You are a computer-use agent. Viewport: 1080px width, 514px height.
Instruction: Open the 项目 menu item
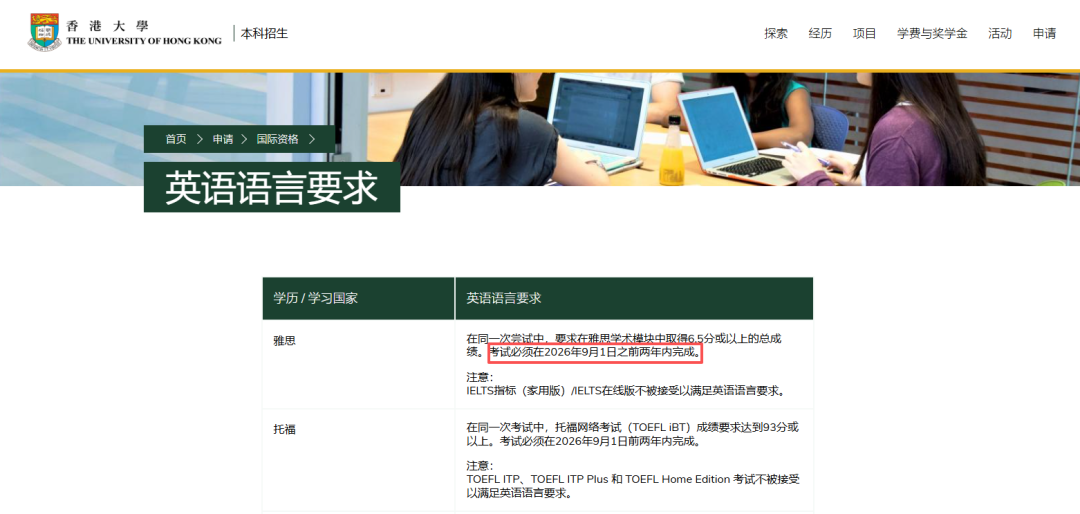[864, 33]
